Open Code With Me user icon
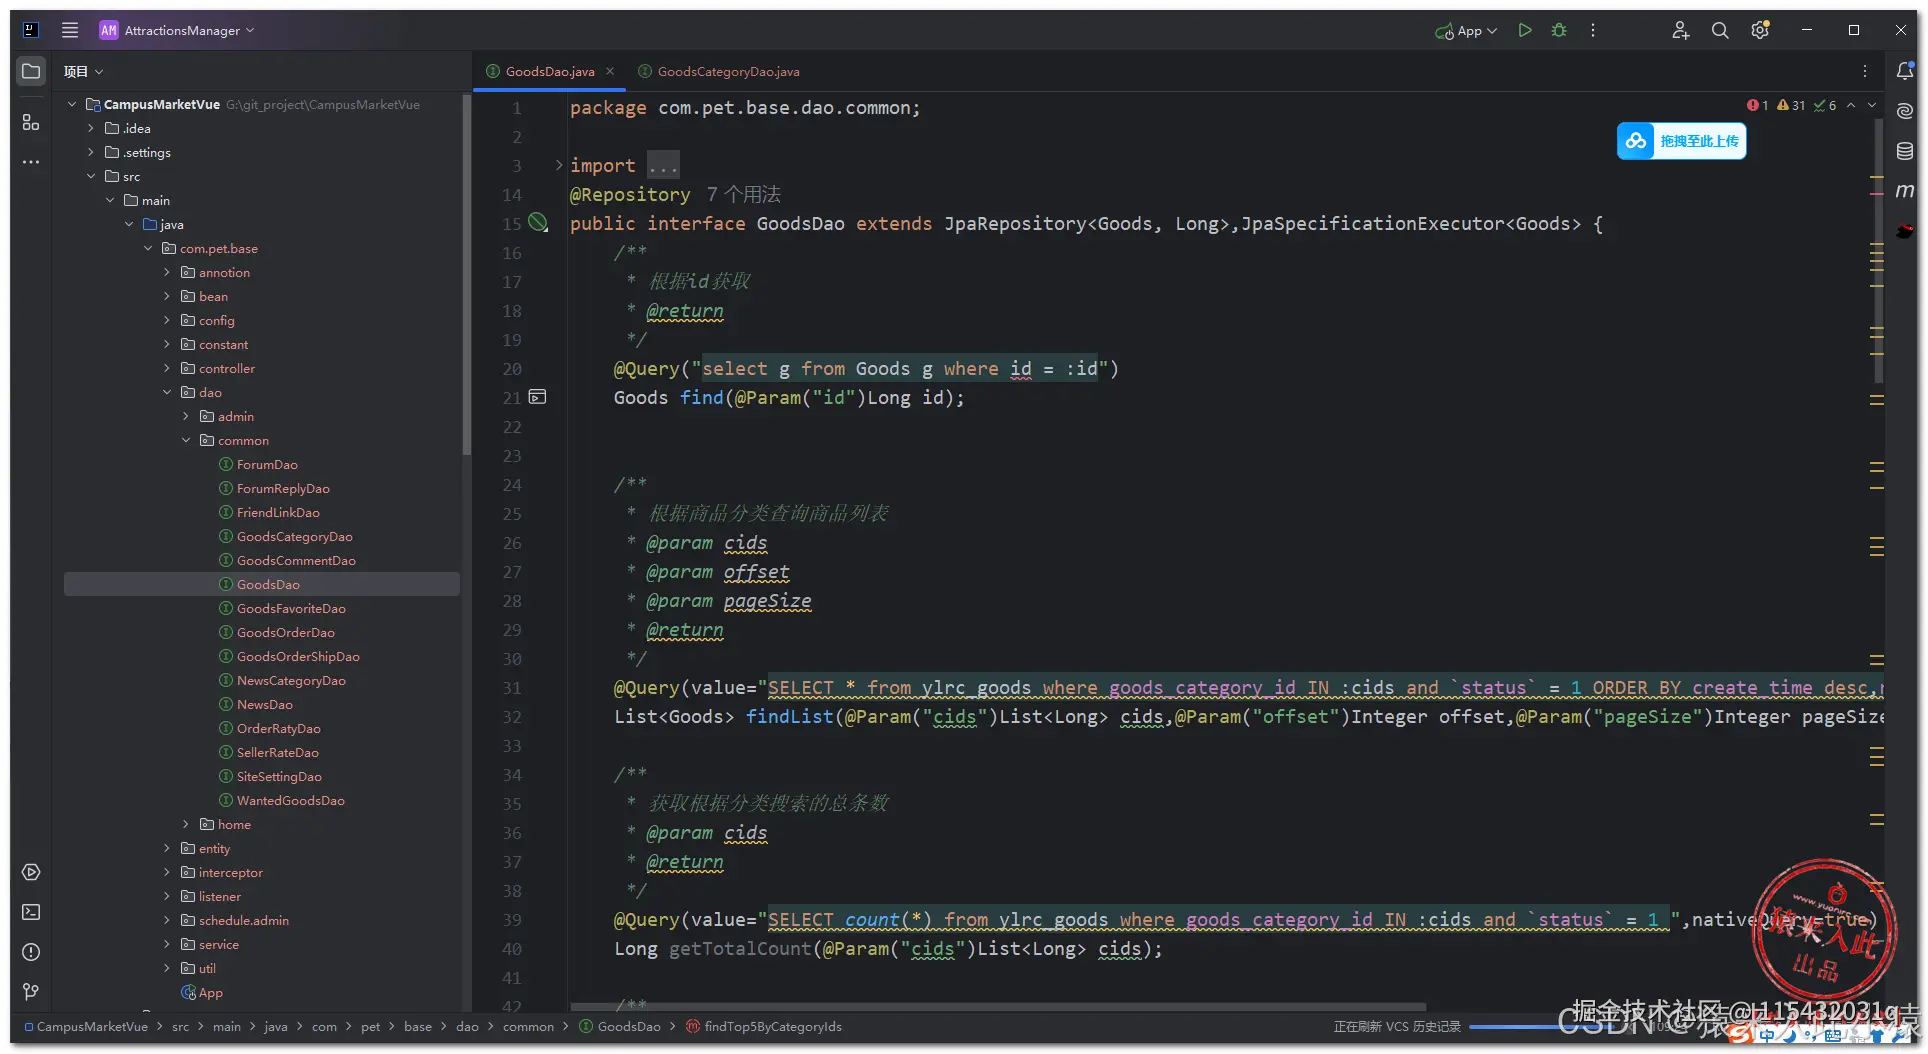The image size is (1928, 1054). pyautogui.click(x=1680, y=30)
